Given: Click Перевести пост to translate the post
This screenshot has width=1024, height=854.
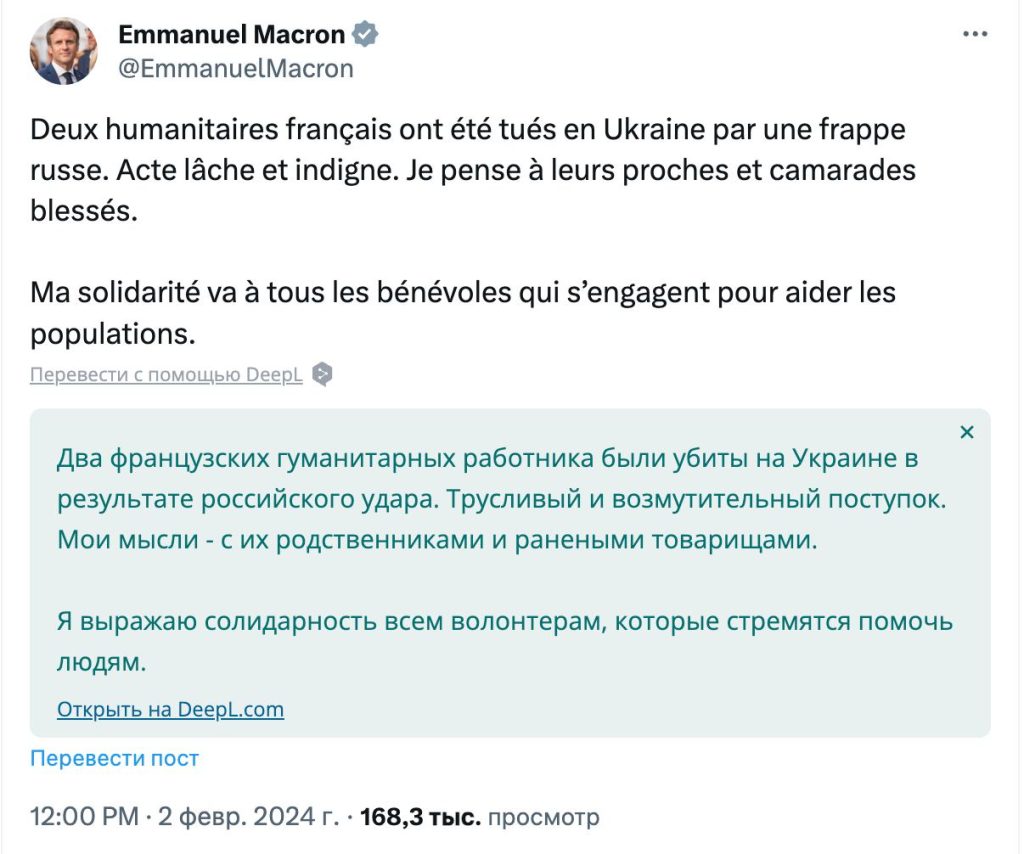Looking at the screenshot, I should [112, 759].
